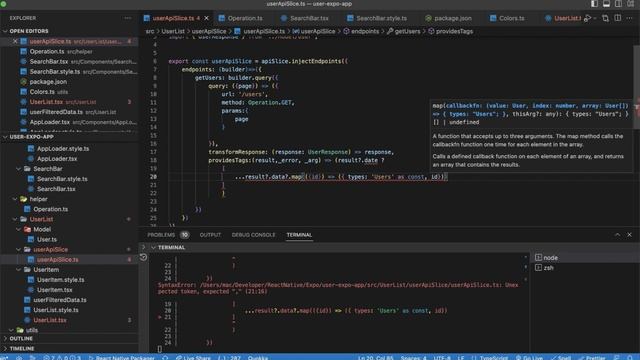Change indentation via Spaces: 4

click(x=413, y=358)
